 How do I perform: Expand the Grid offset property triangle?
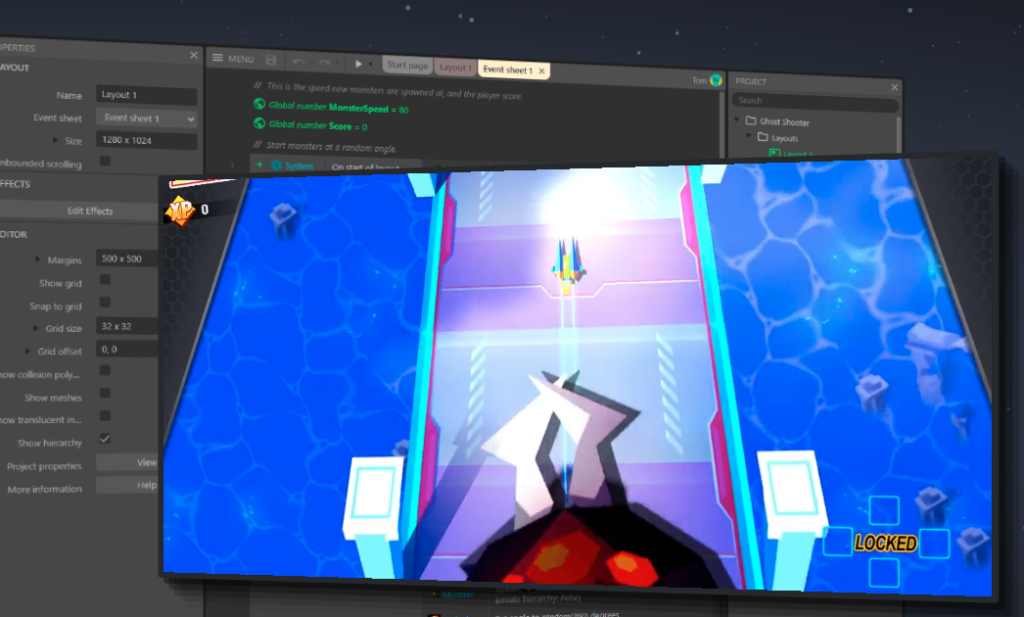pos(27,351)
